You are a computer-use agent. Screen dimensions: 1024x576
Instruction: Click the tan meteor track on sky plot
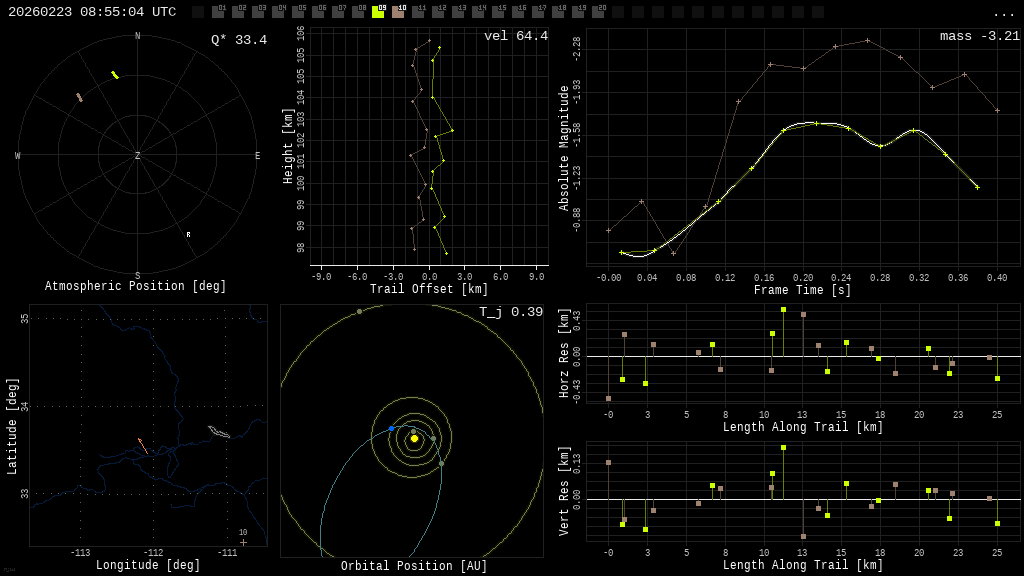click(79, 97)
